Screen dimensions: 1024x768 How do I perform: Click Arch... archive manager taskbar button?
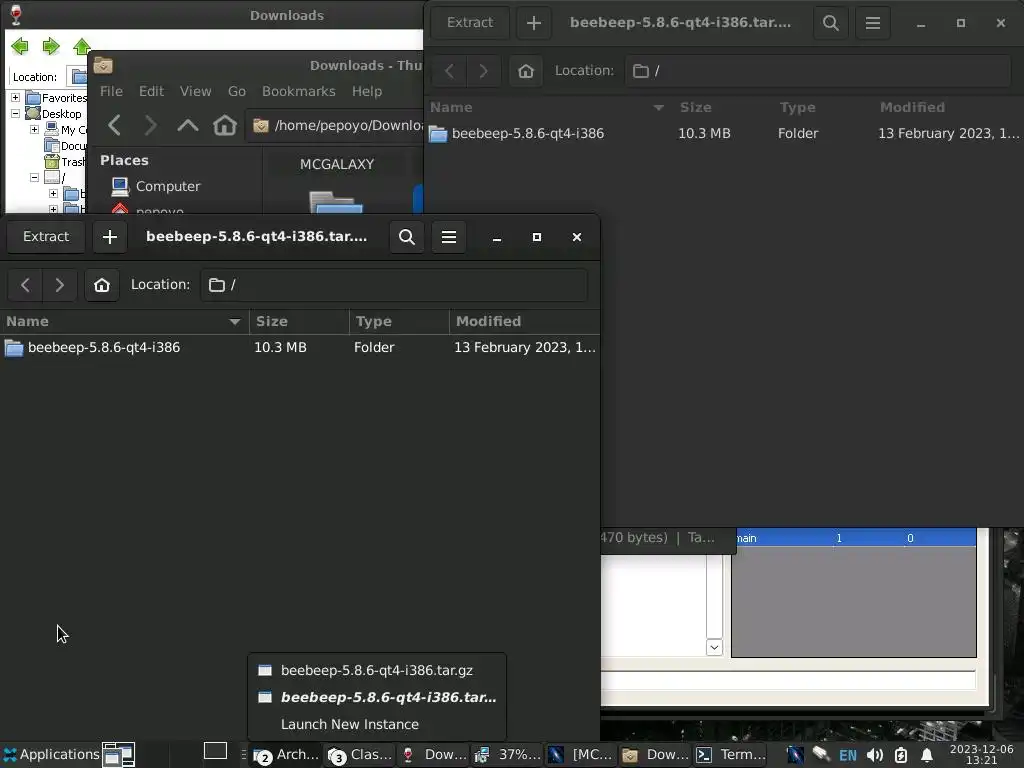coord(285,754)
